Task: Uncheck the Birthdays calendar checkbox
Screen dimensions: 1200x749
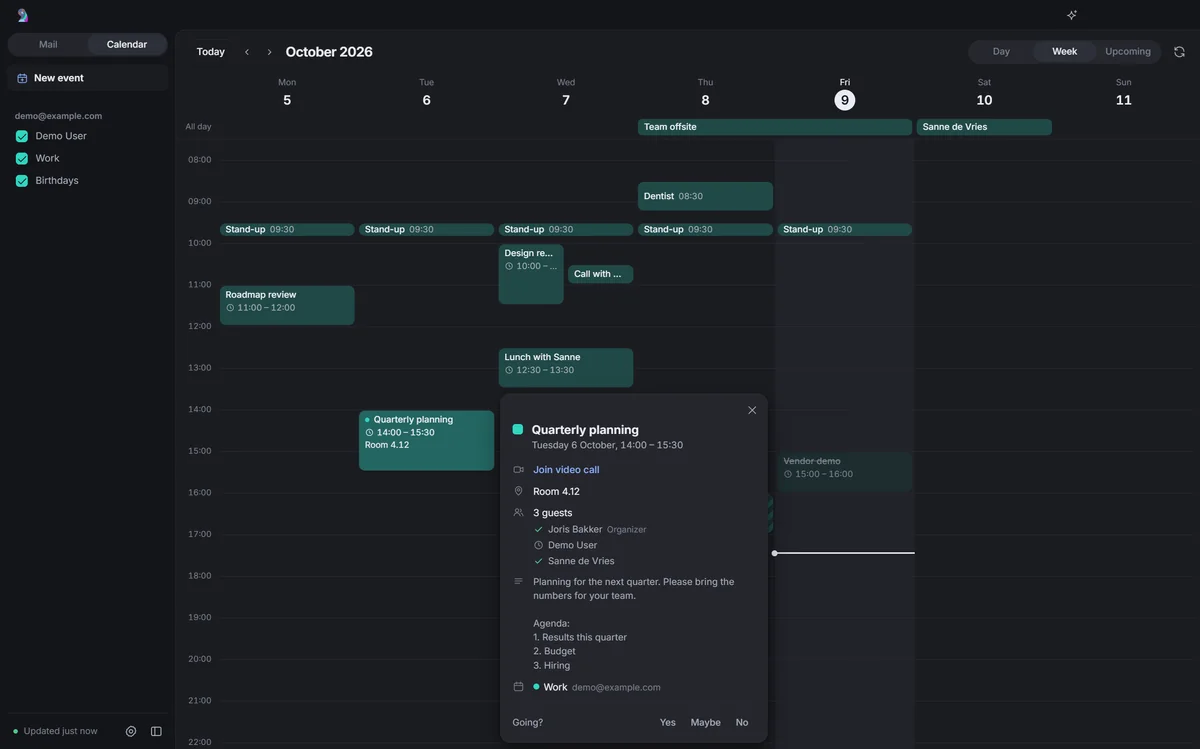Action: (x=22, y=181)
